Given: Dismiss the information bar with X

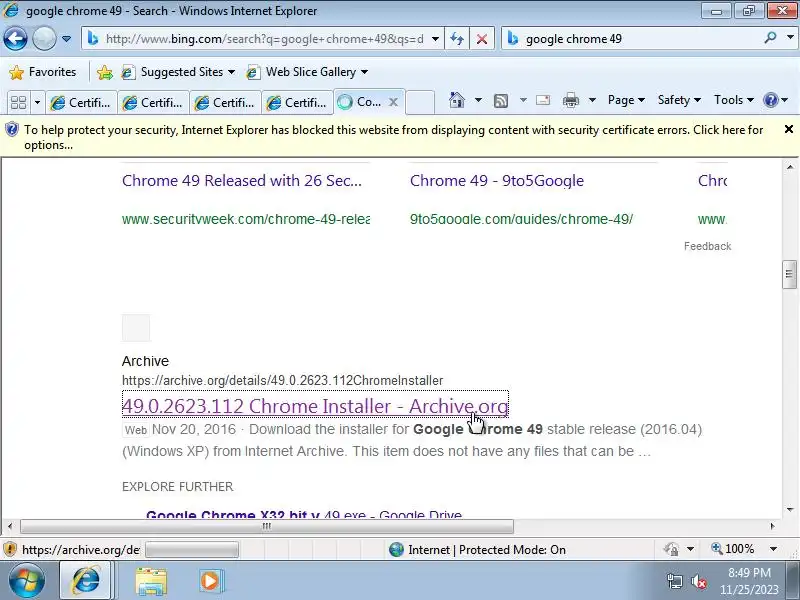Looking at the screenshot, I should [789, 129].
